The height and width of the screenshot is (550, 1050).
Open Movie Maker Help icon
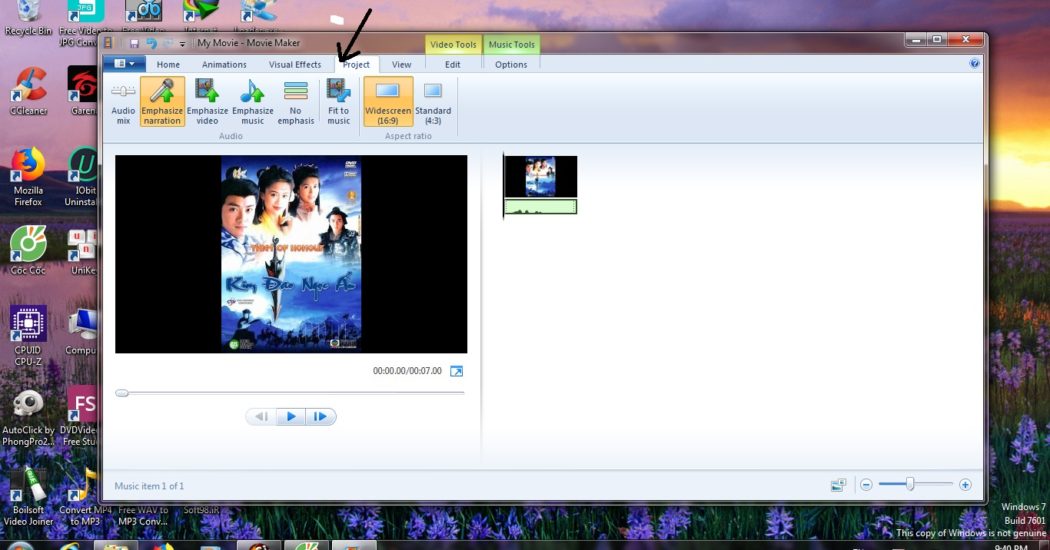pyautogui.click(x=974, y=64)
